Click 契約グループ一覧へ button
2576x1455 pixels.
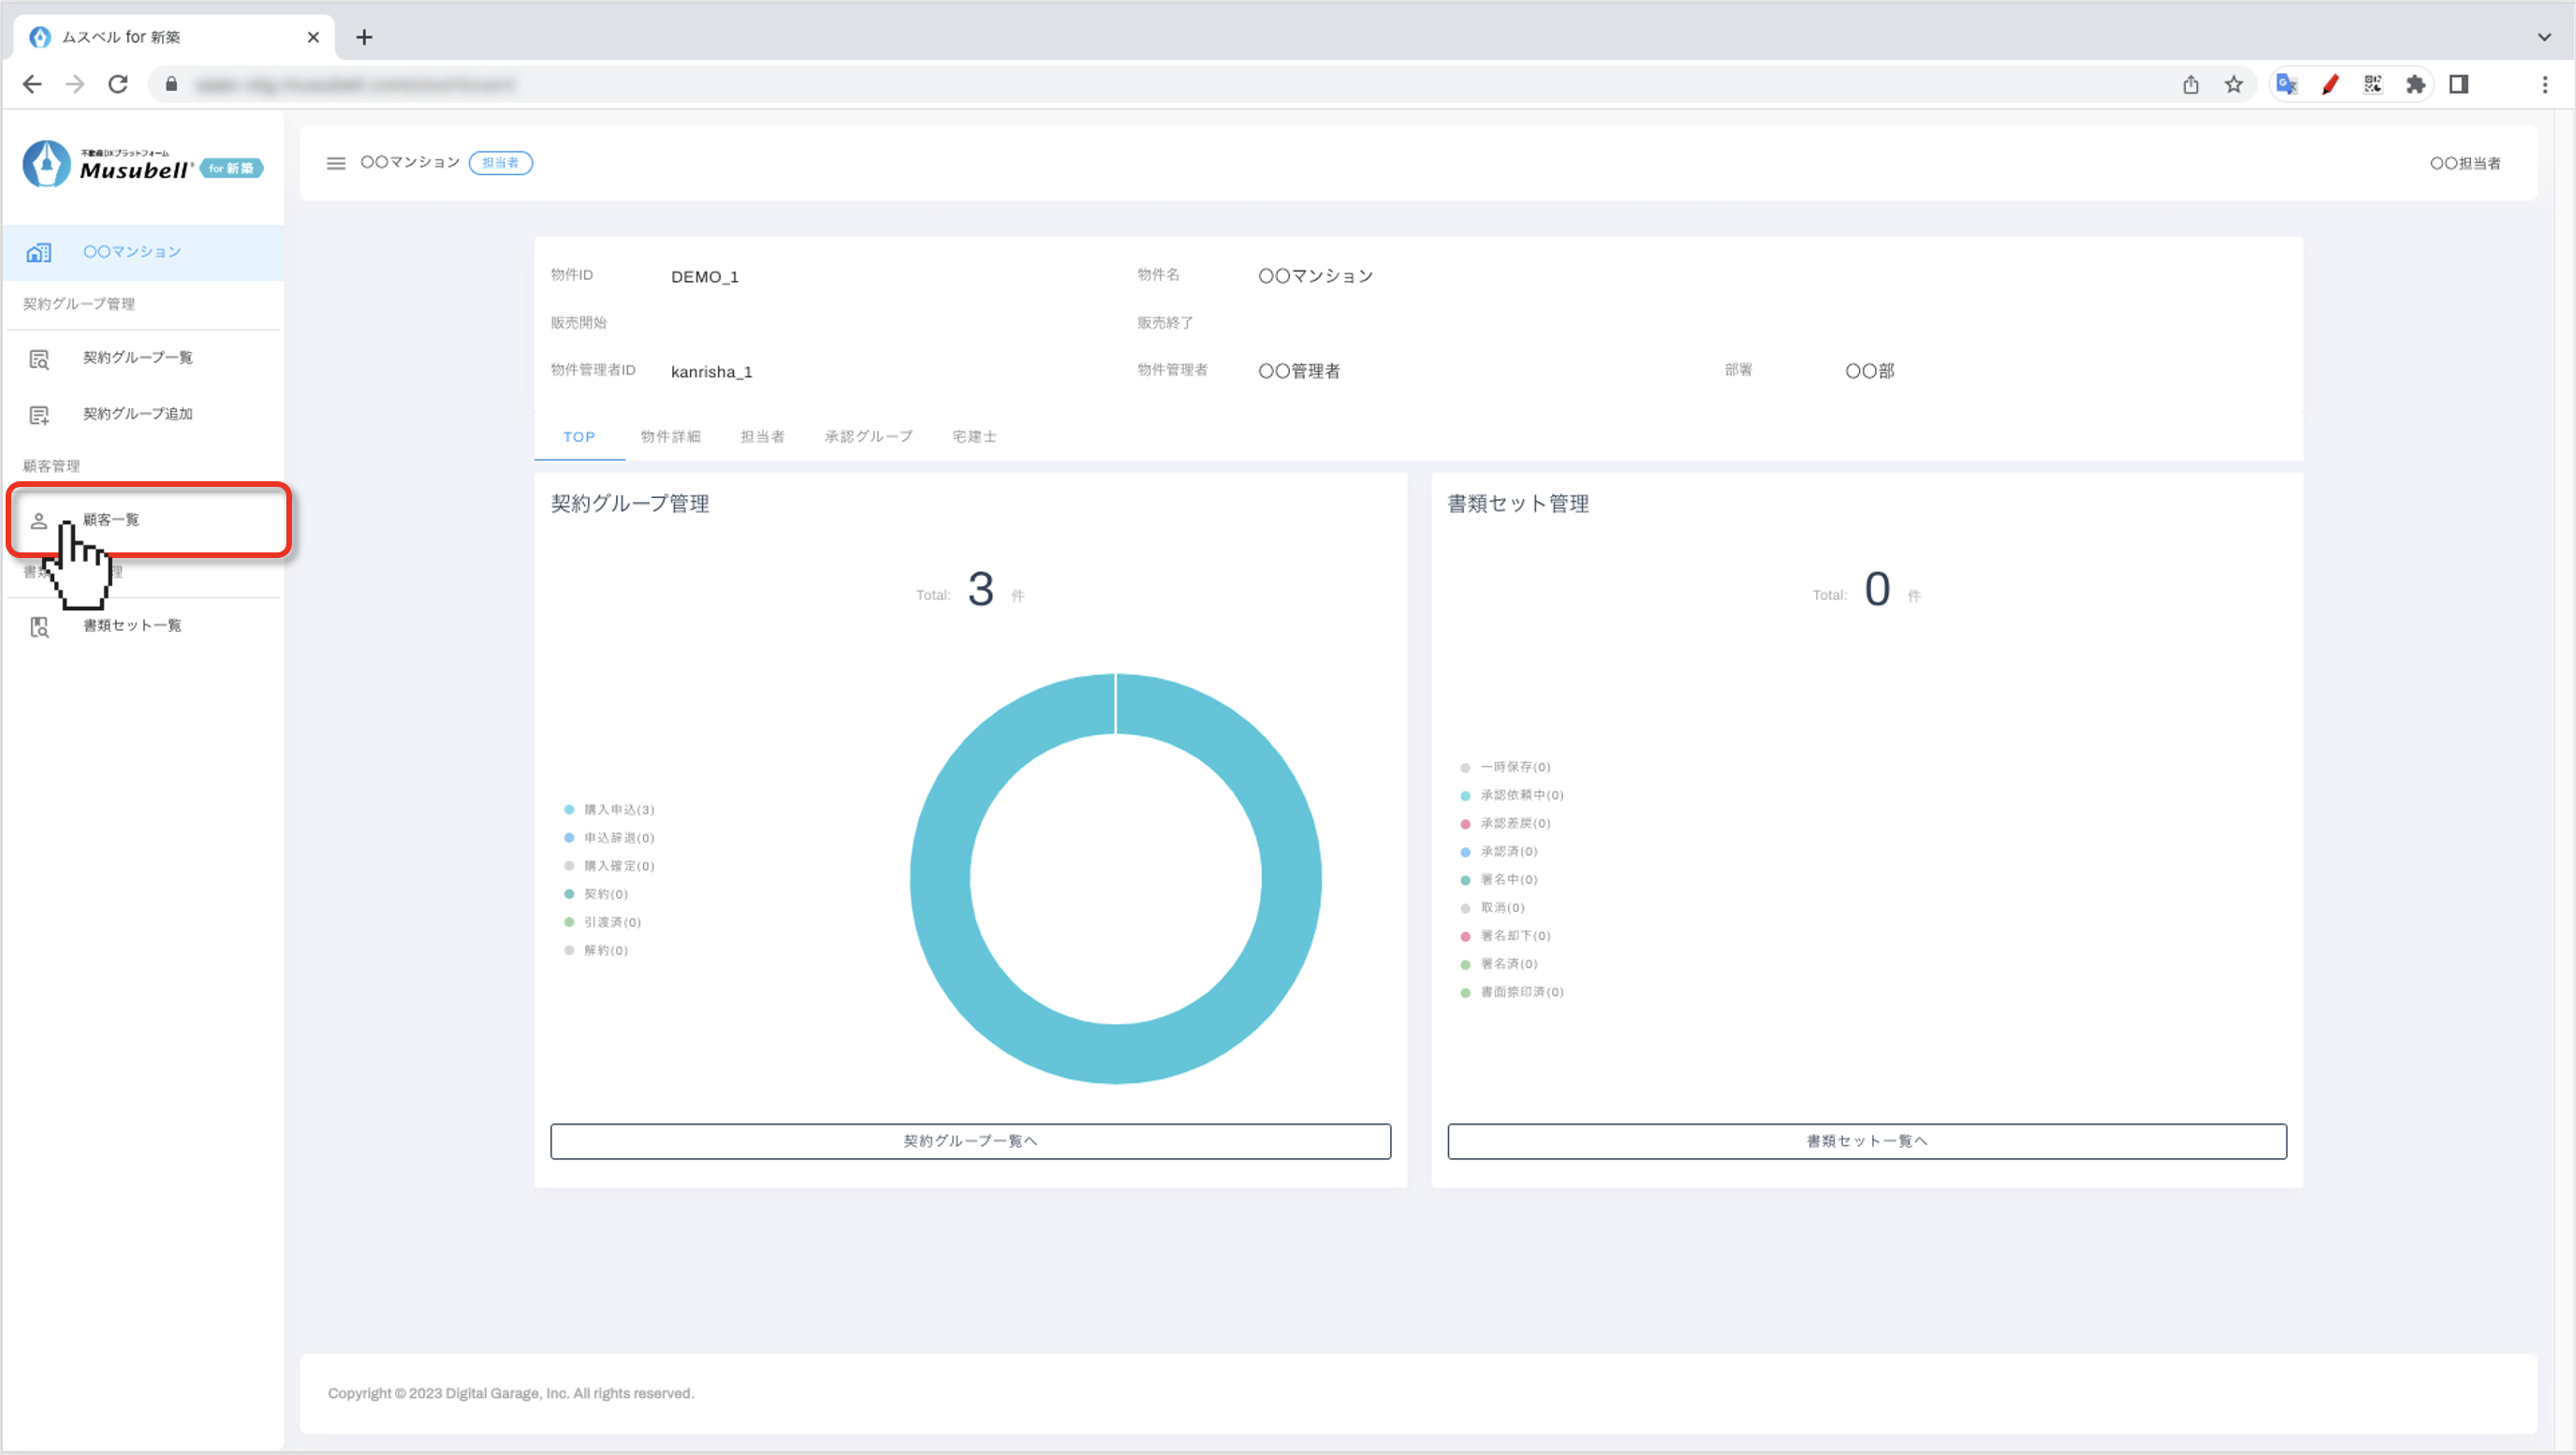pos(969,1141)
